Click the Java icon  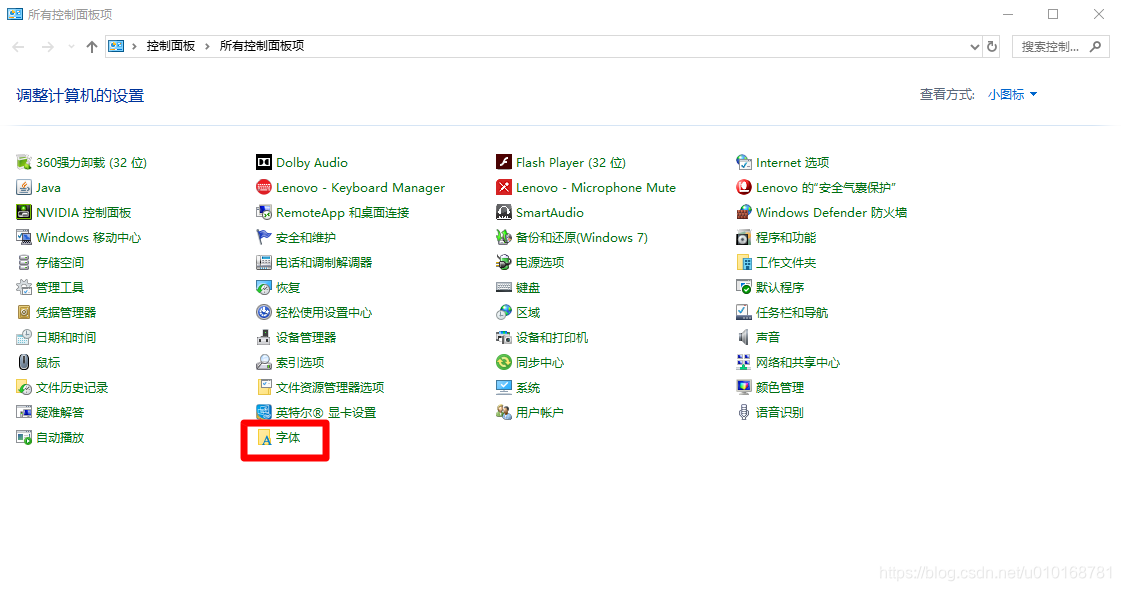[24, 187]
